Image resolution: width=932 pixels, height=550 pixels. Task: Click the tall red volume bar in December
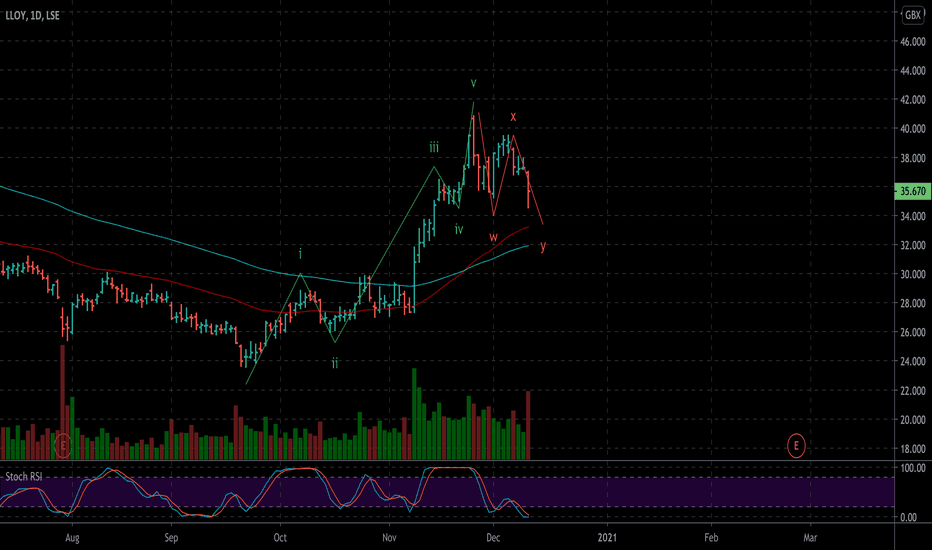[528, 425]
